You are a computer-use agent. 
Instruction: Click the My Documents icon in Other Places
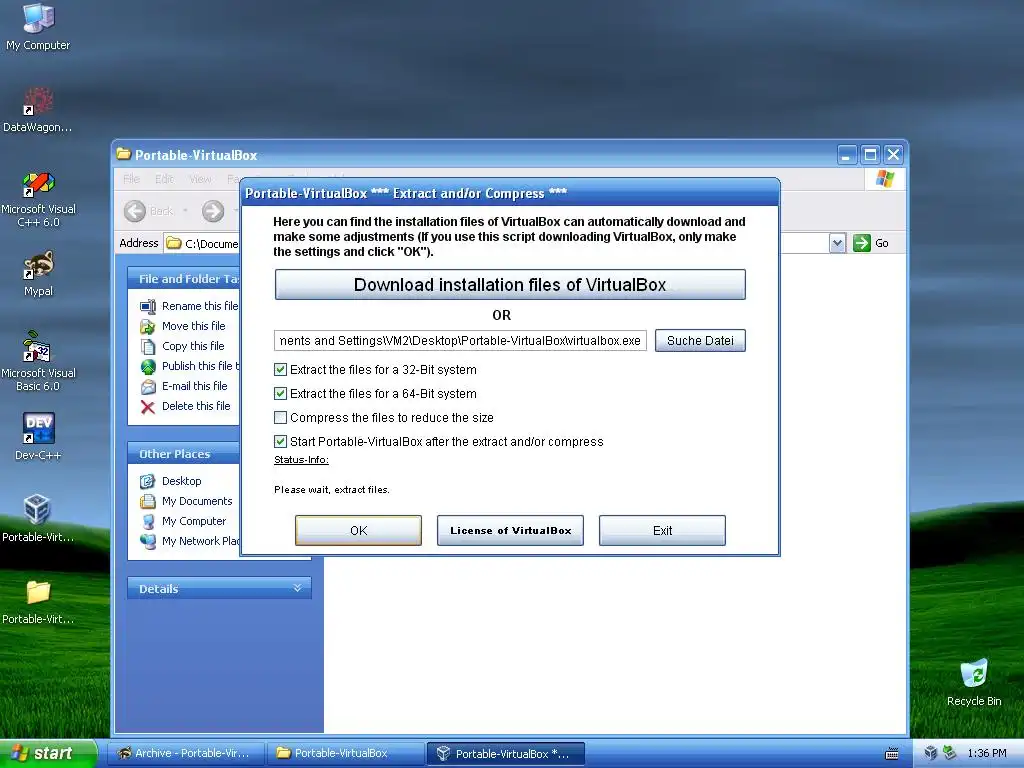click(148, 502)
